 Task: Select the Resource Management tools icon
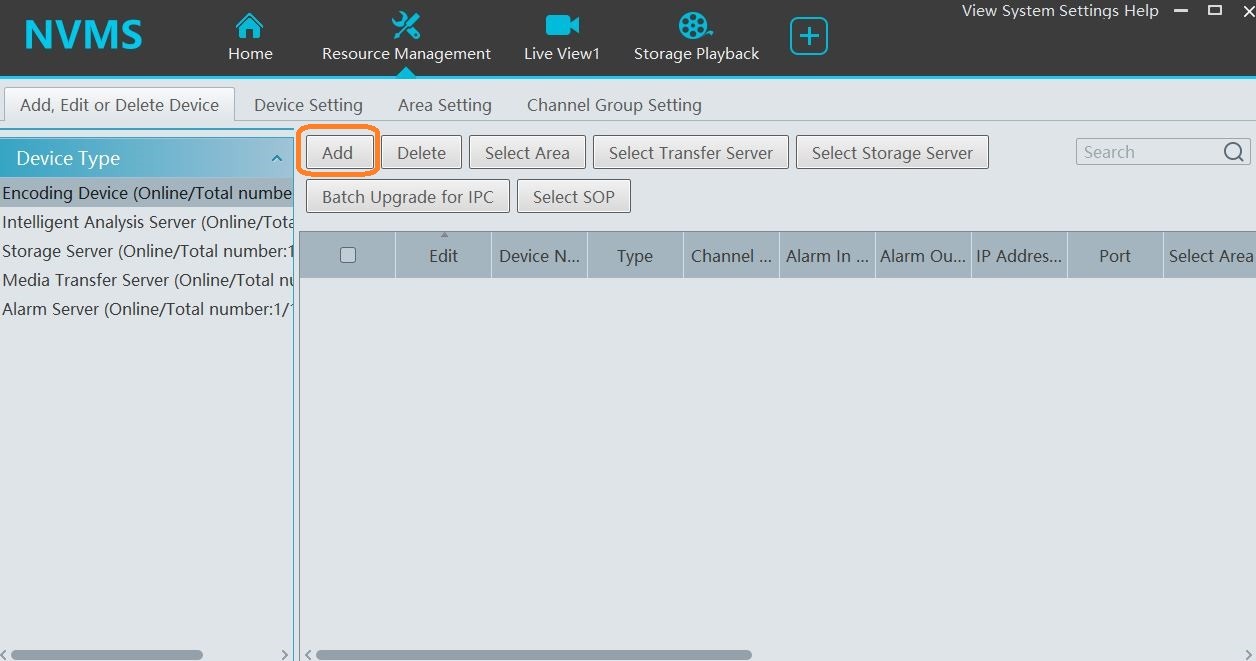point(405,24)
